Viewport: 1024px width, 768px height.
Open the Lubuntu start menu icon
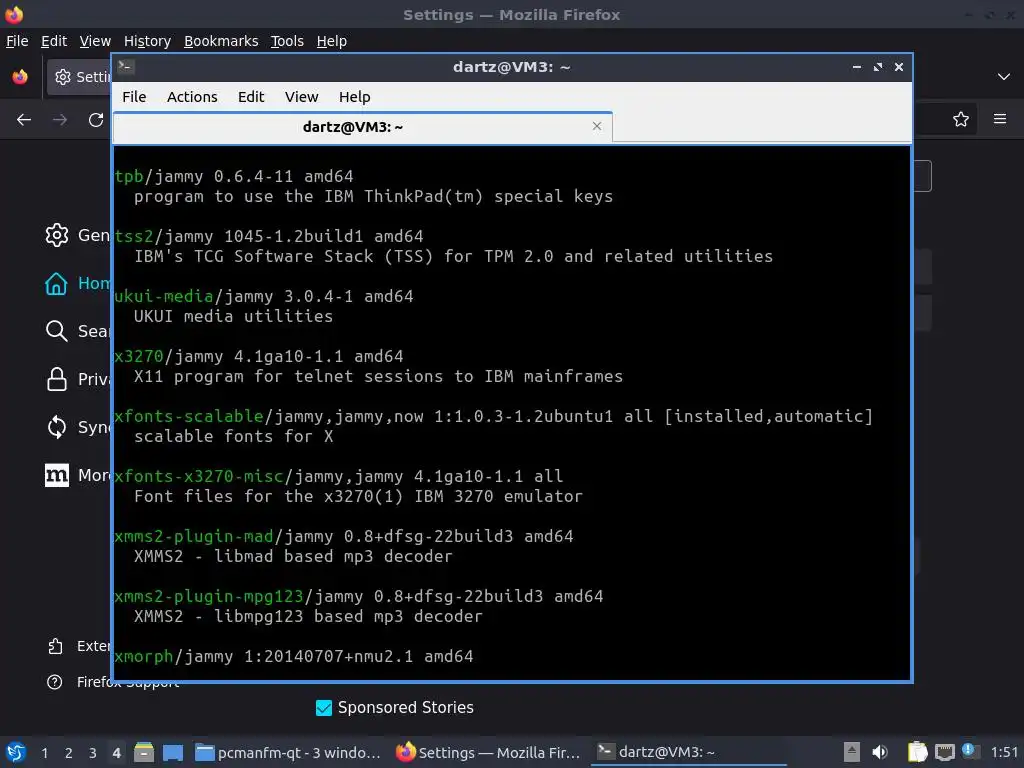15,752
